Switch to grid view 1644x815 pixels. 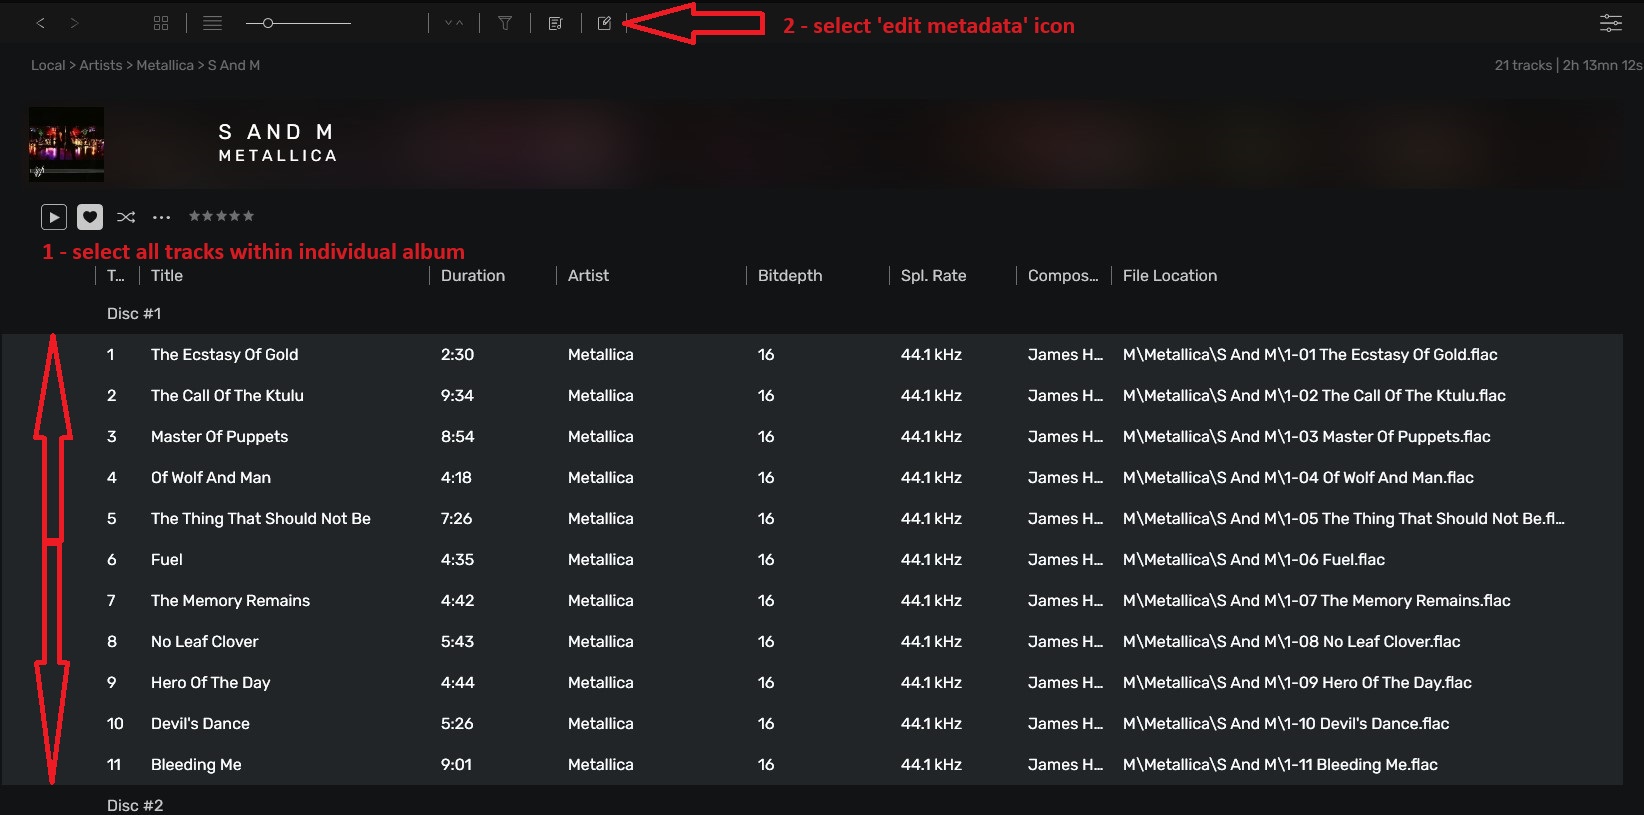(x=161, y=23)
